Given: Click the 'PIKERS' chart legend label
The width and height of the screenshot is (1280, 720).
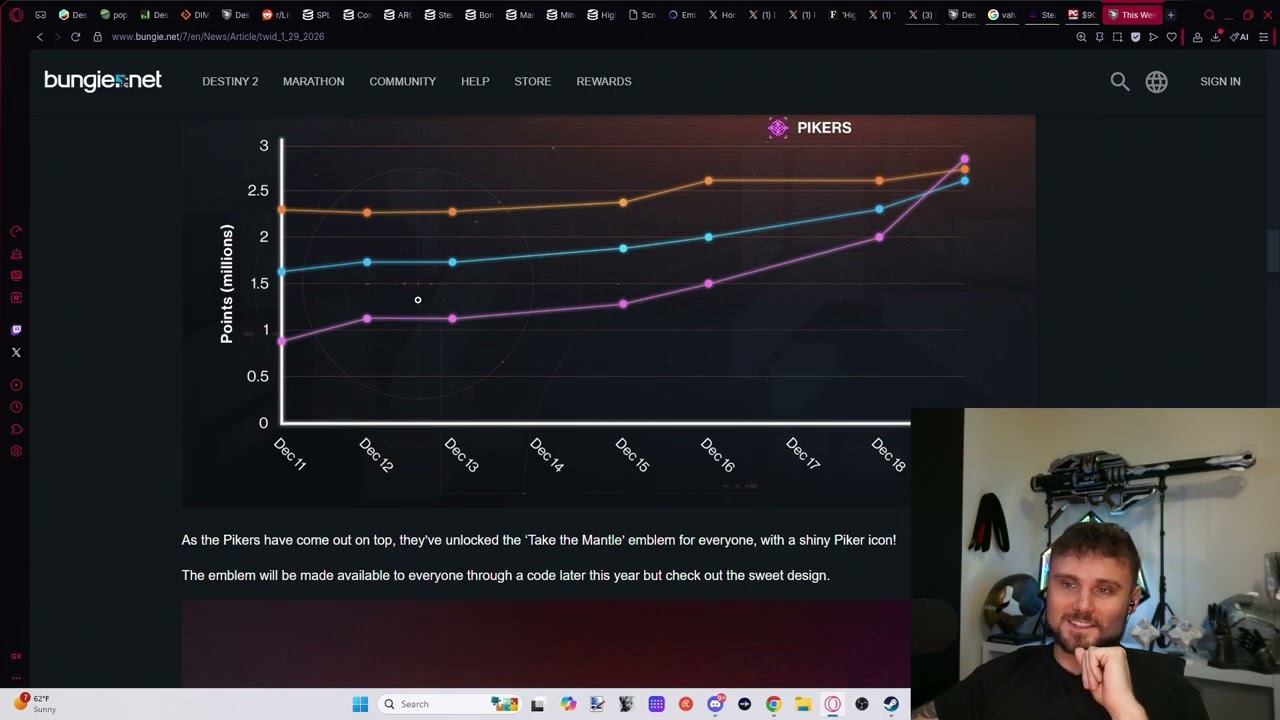Looking at the screenshot, I should pyautogui.click(x=824, y=128).
